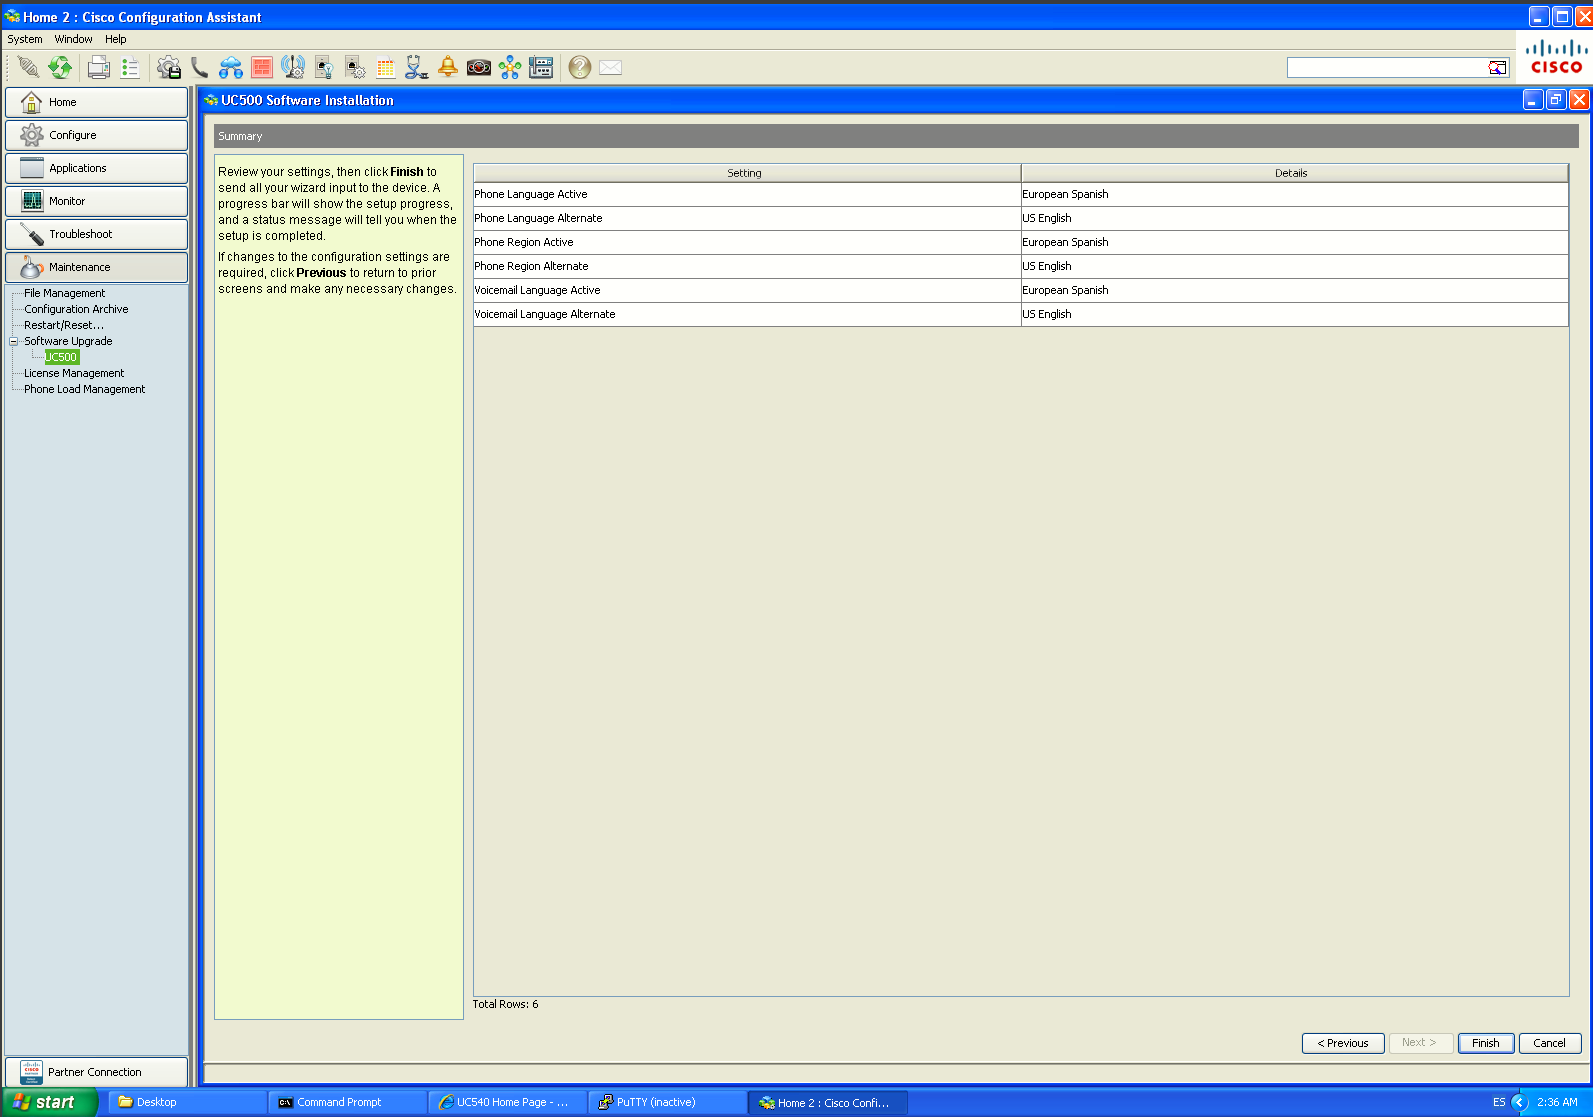Close the UC500 Software Installation window
The image size is (1593, 1117).
click(x=1579, y=99)
